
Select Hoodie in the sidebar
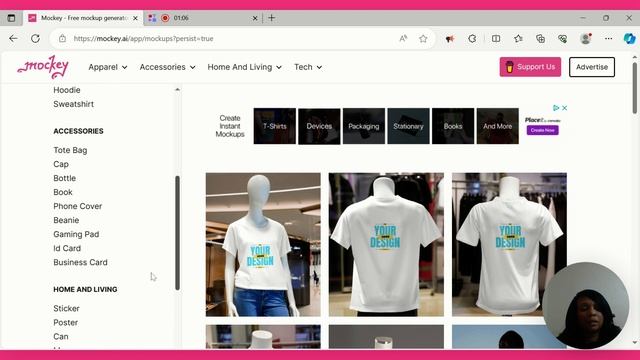coord(67,90)
